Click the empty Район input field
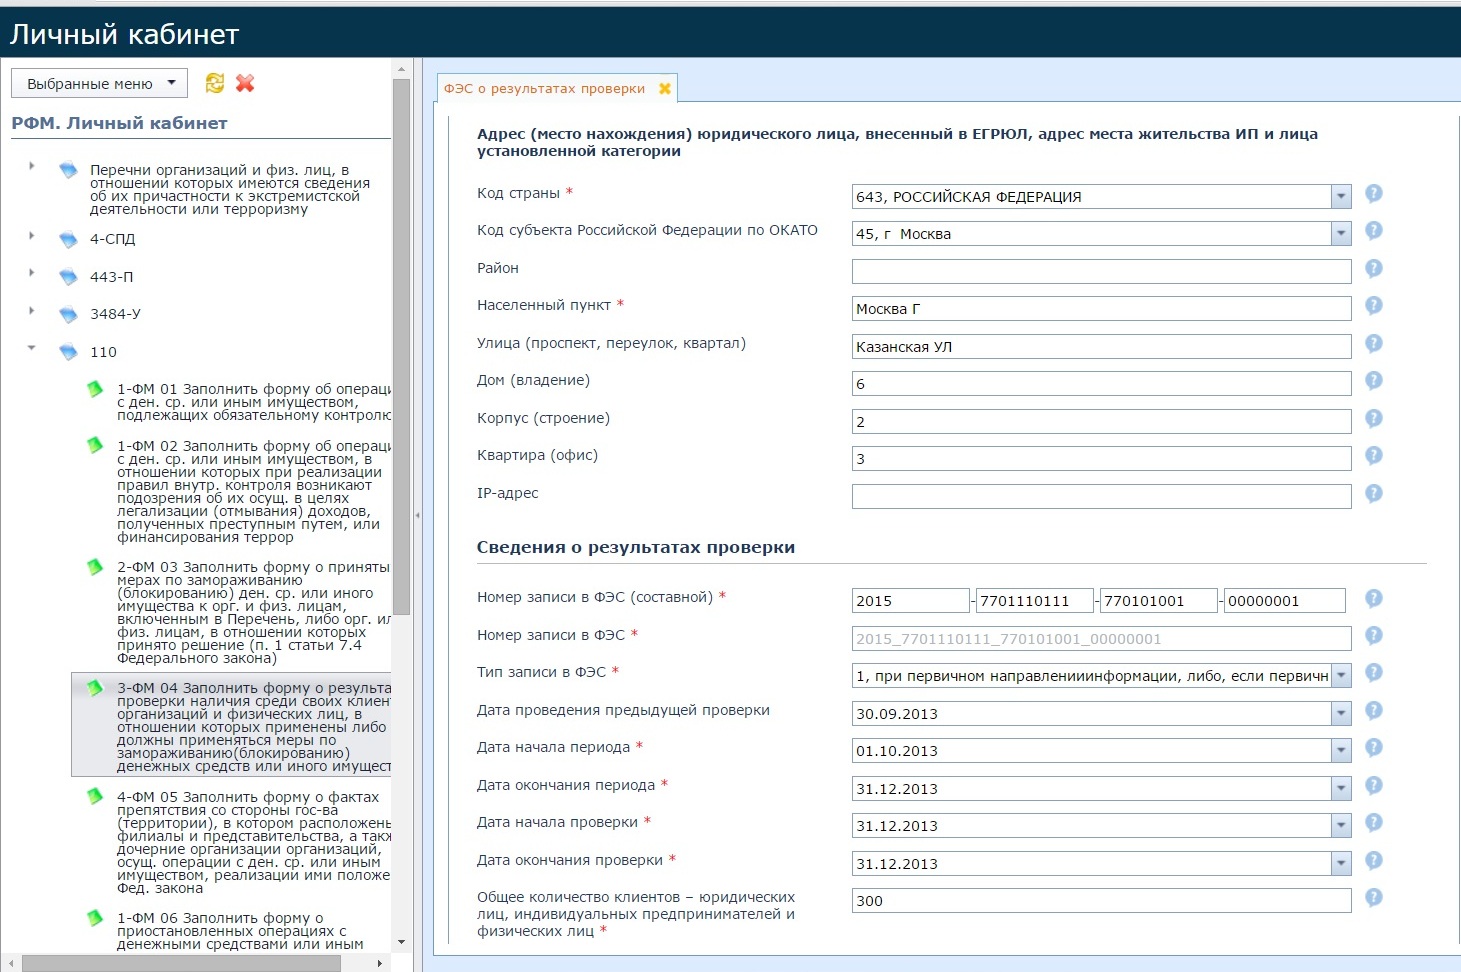Screen dimensions: 1461x972 [1101, 271]
